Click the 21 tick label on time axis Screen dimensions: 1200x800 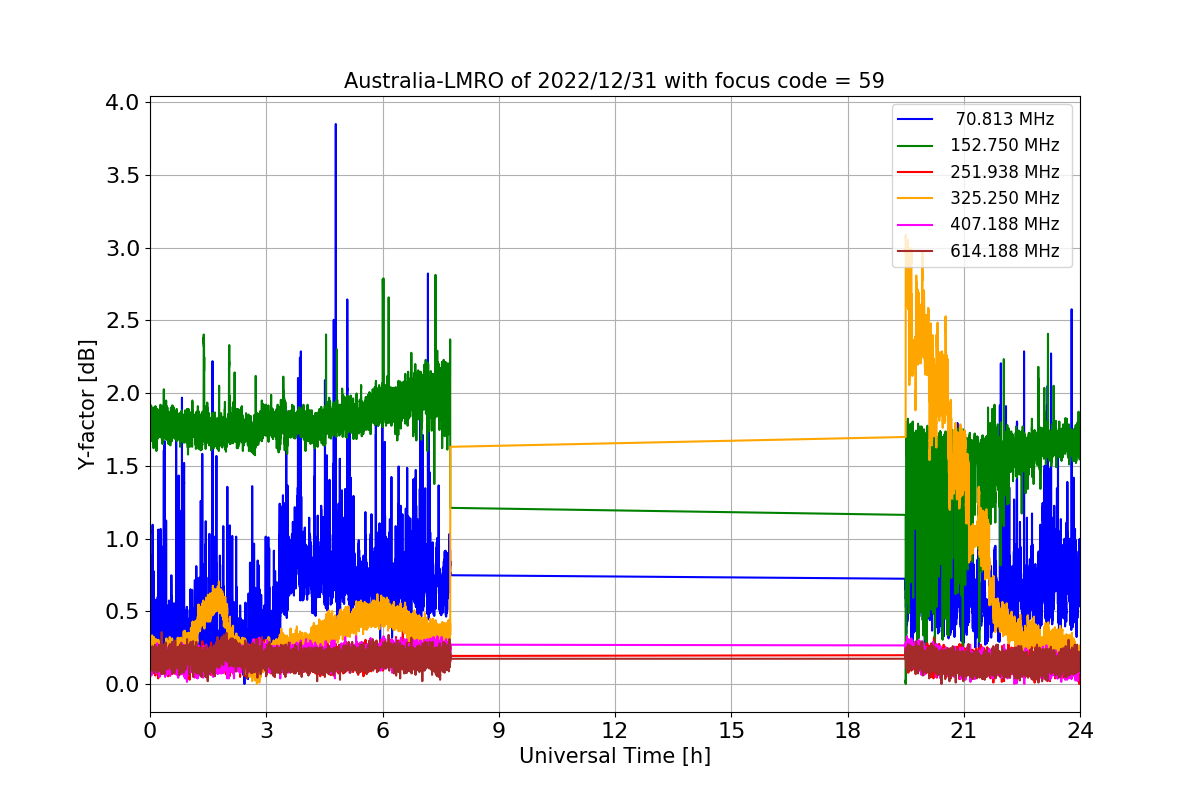[963, 731]
